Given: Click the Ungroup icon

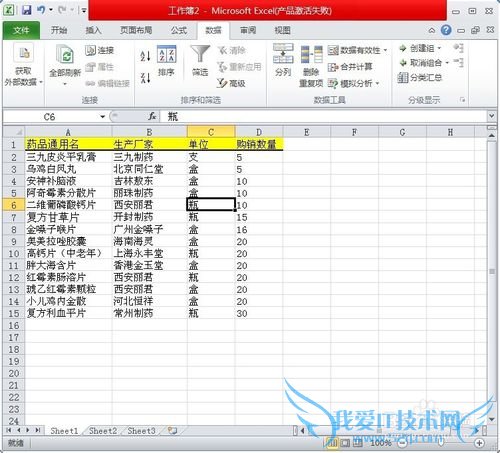Looking at the screenshot, I should coord(403,63).
